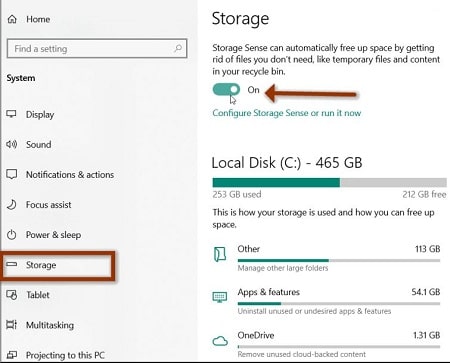Image resolution: width=450 pixels, height=363 pixels.
Task: Open Apps & features storage category
Action: pyautogui.click(x=326, y=301)
